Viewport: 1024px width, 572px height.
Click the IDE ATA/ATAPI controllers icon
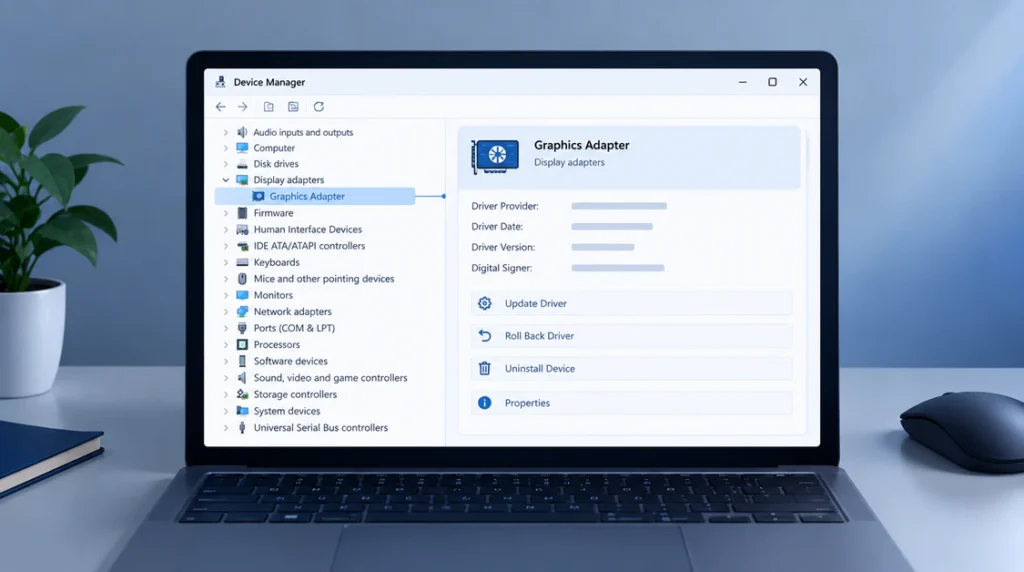click(x=242, y=246)
